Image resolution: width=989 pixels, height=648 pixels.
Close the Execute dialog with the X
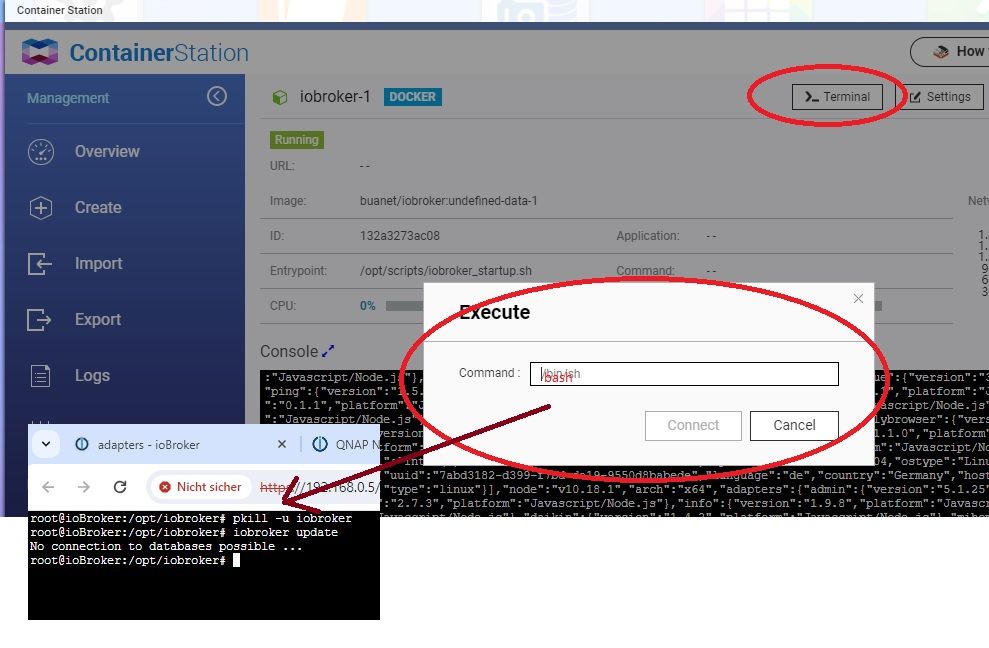pos(858,298)
